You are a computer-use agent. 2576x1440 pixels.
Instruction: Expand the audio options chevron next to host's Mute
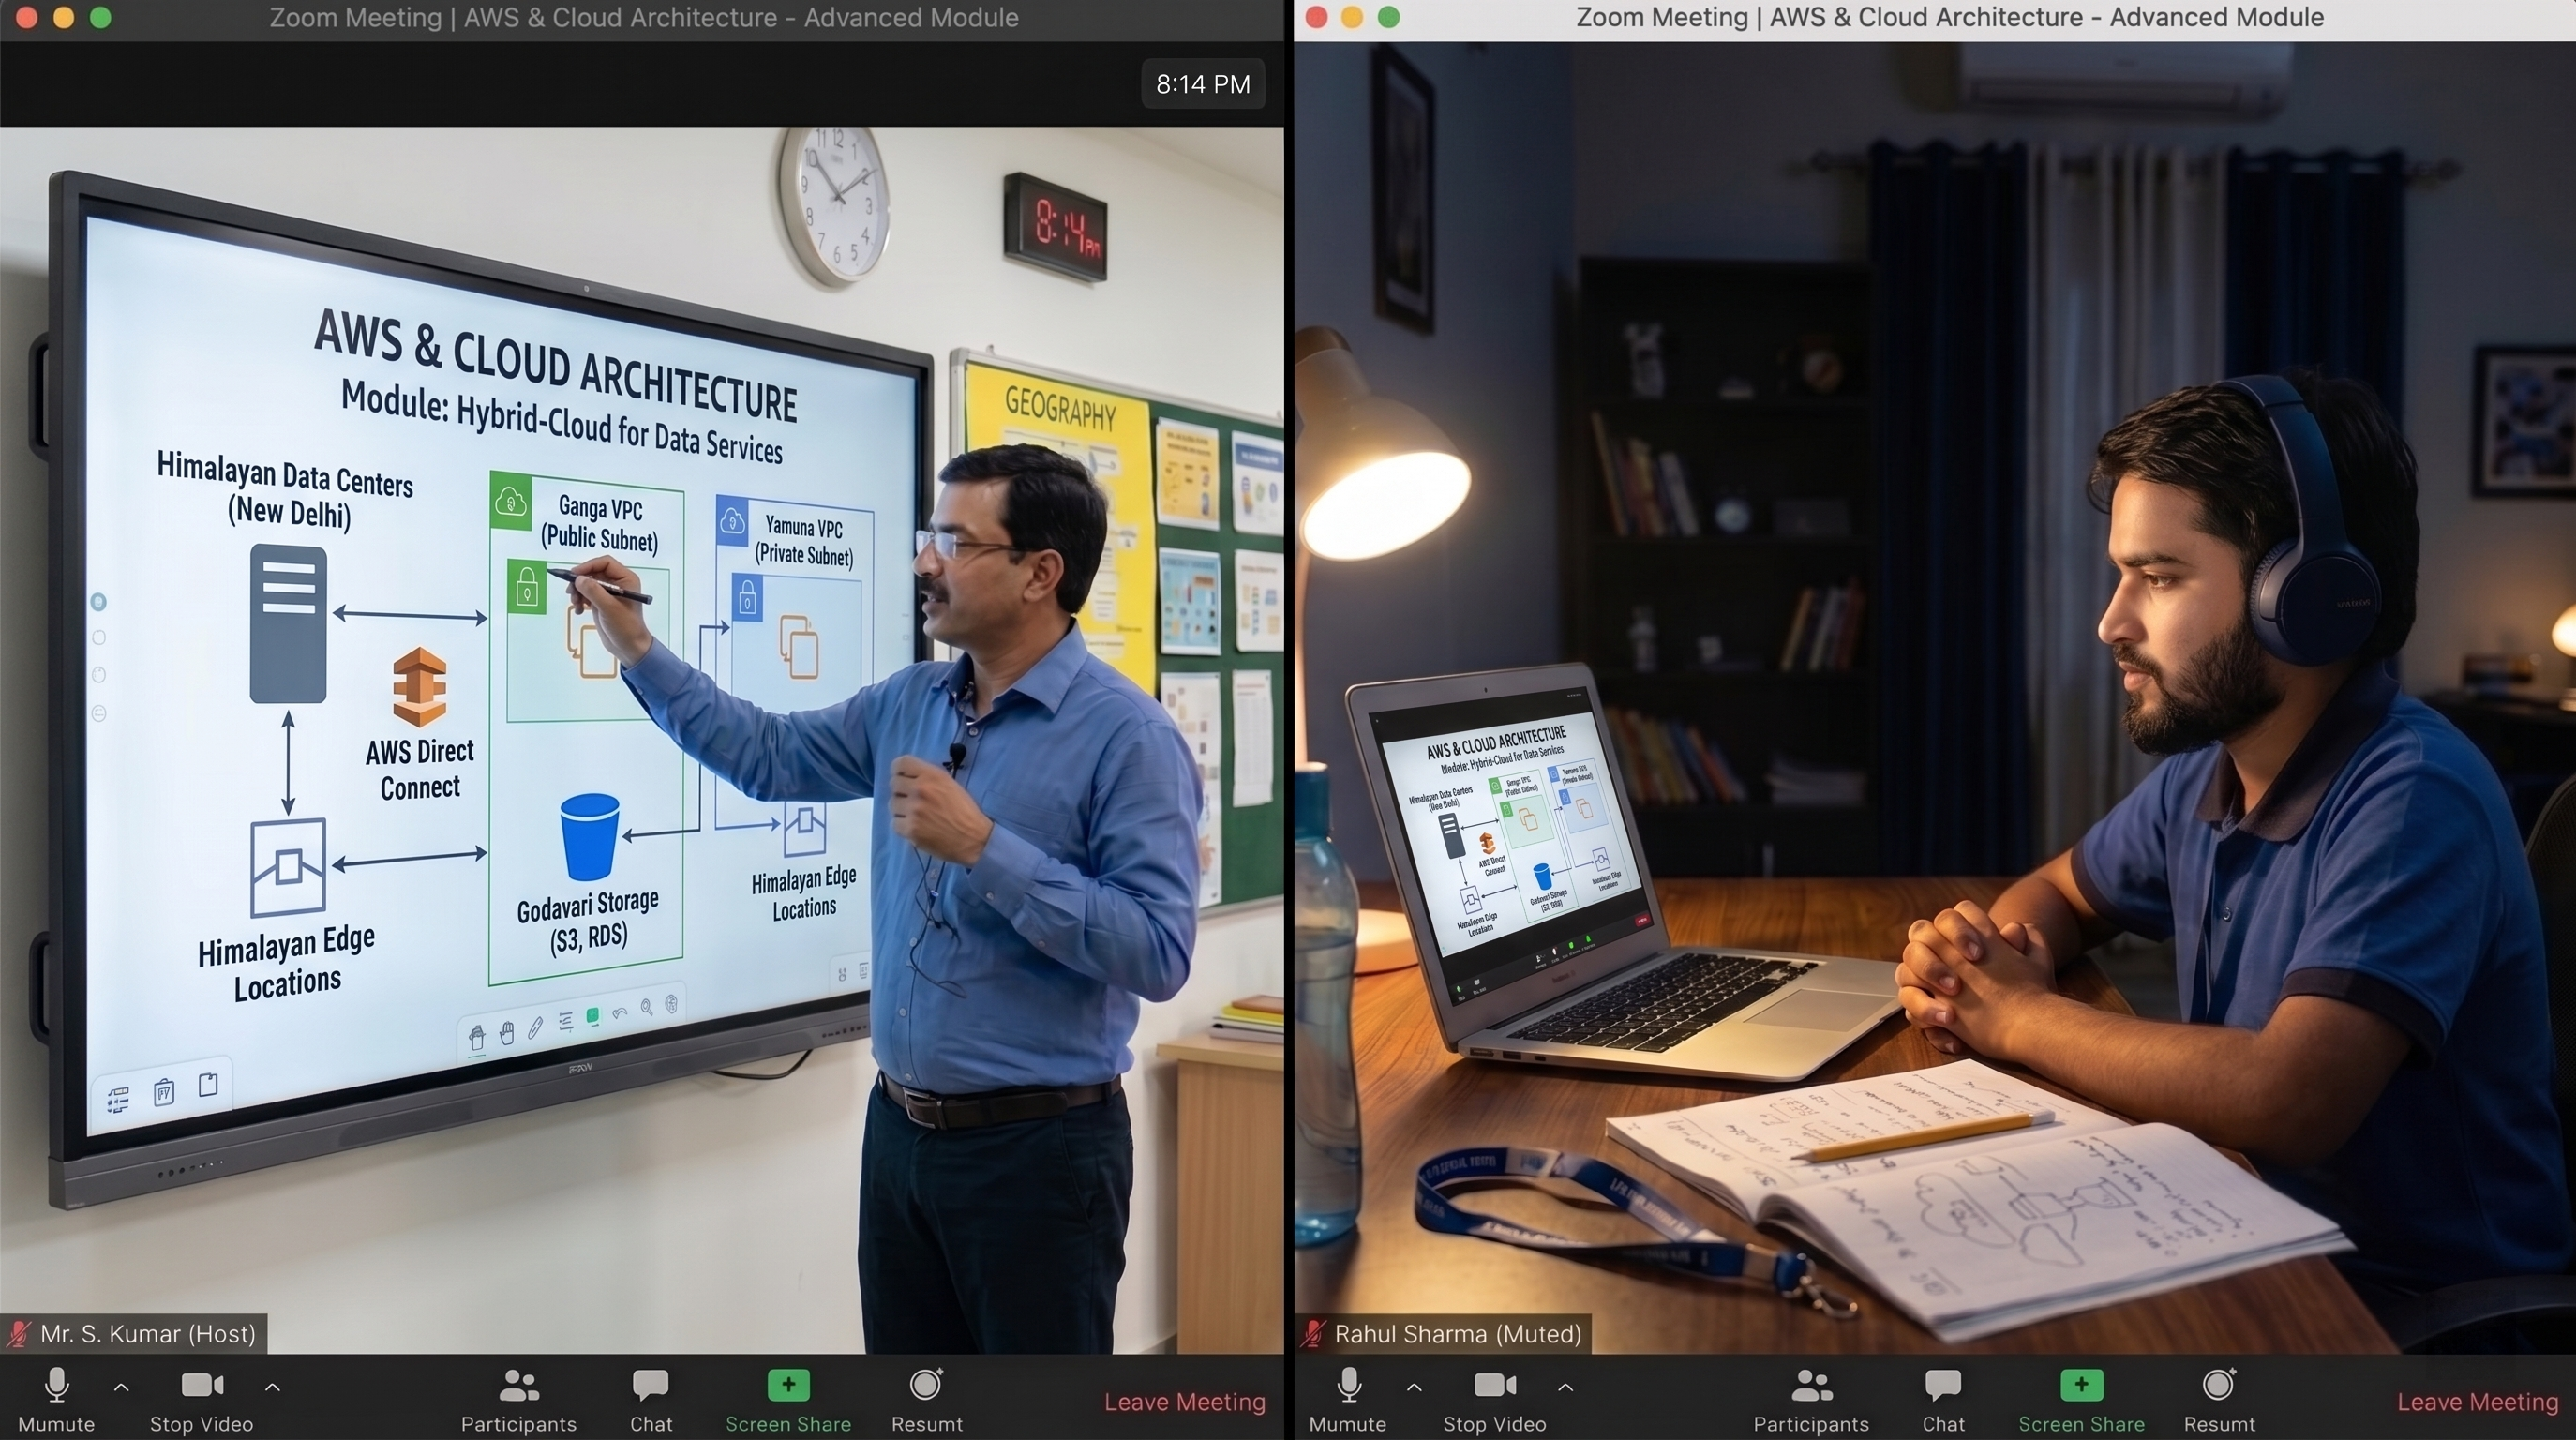[121, 1387]
